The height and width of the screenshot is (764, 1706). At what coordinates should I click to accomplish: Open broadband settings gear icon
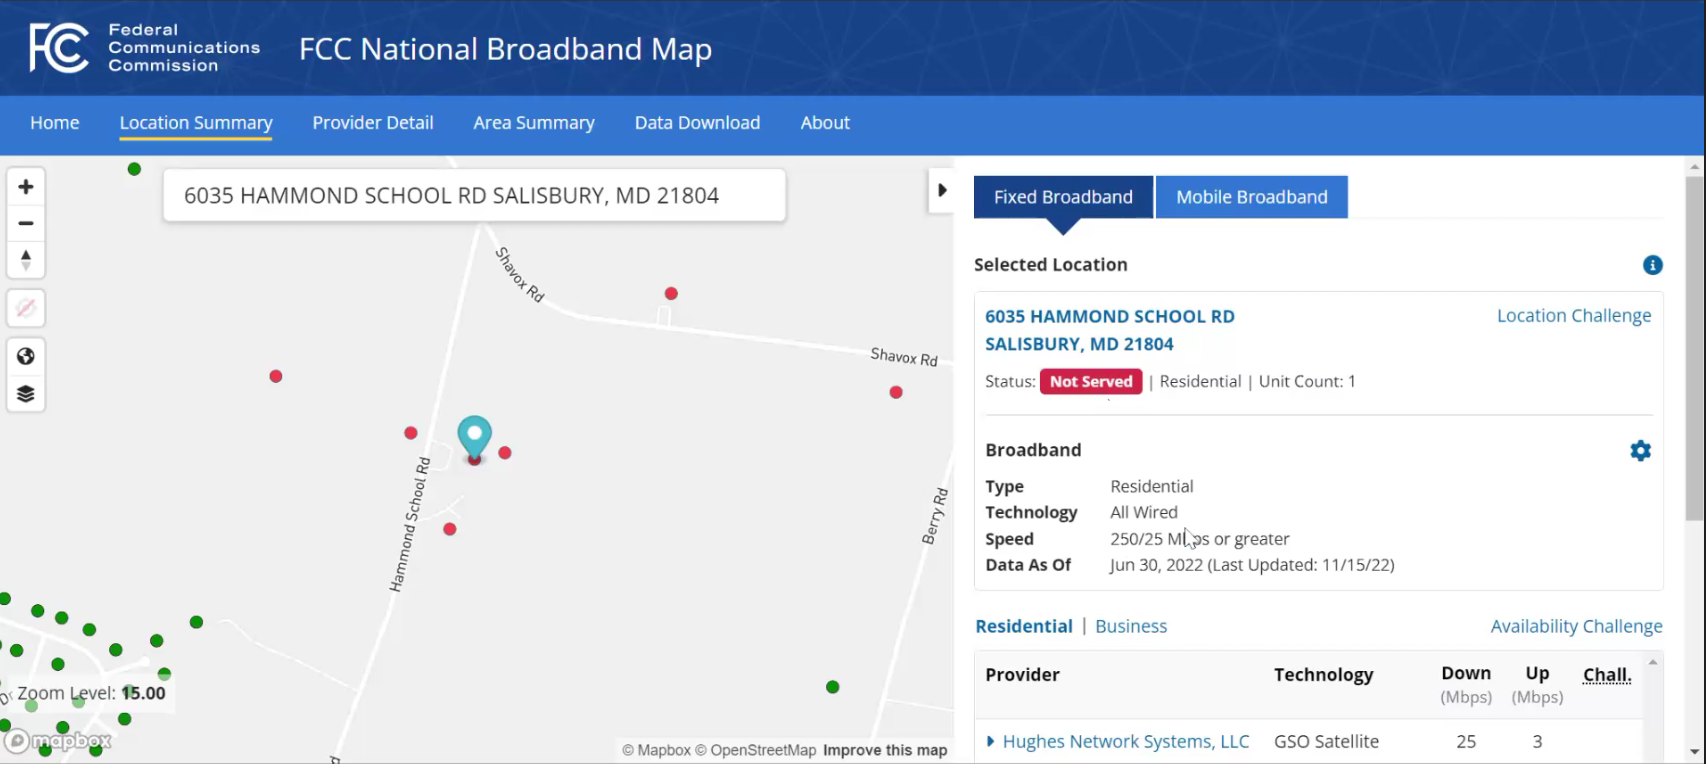1640,451
